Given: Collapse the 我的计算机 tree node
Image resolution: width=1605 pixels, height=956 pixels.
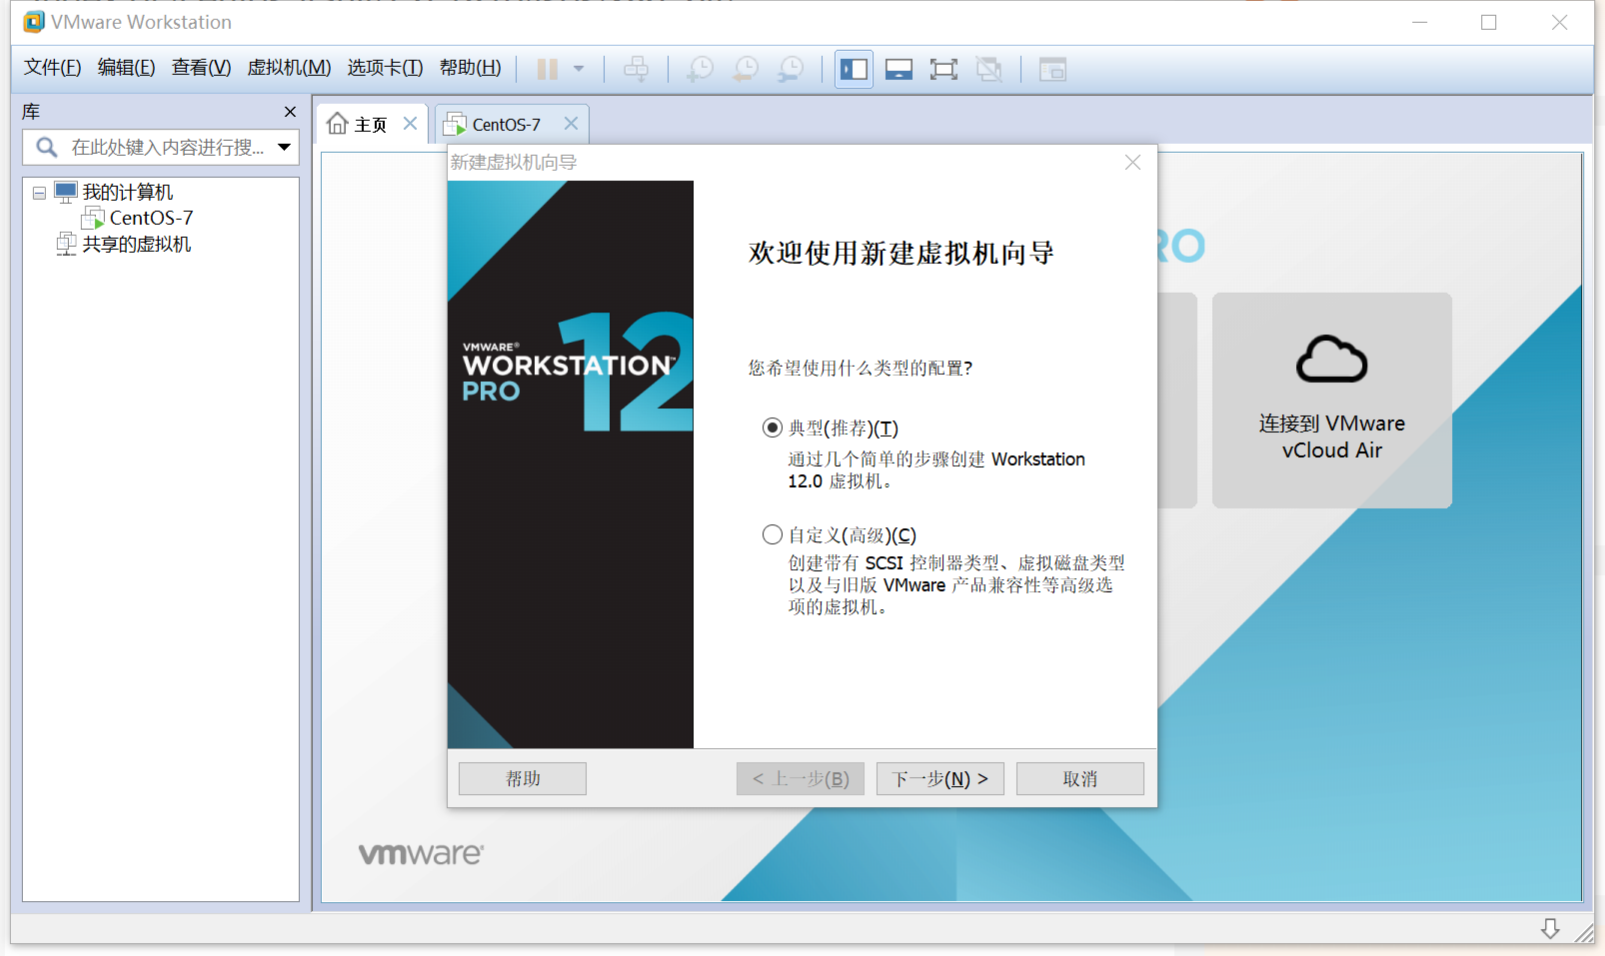Looking at the screenshot, I should (x=39, y=192).
